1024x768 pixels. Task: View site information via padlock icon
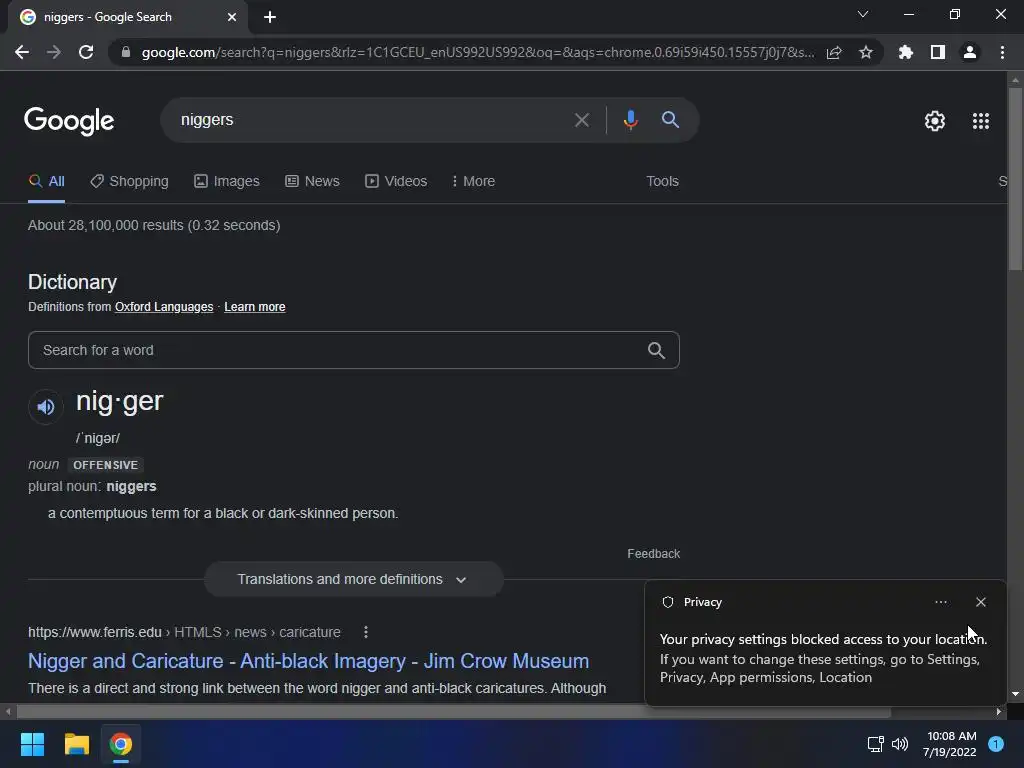pyautogui.click(x=126, y=52)
